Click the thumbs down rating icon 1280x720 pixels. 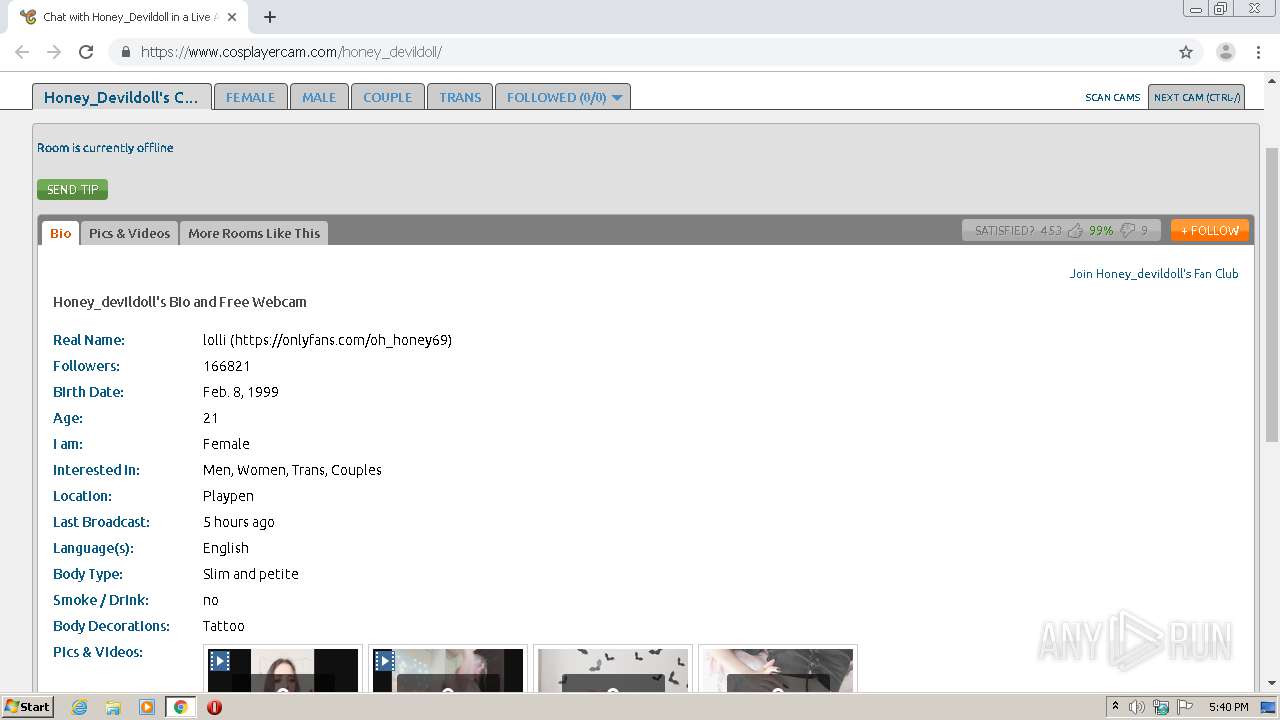(1128, 231)
